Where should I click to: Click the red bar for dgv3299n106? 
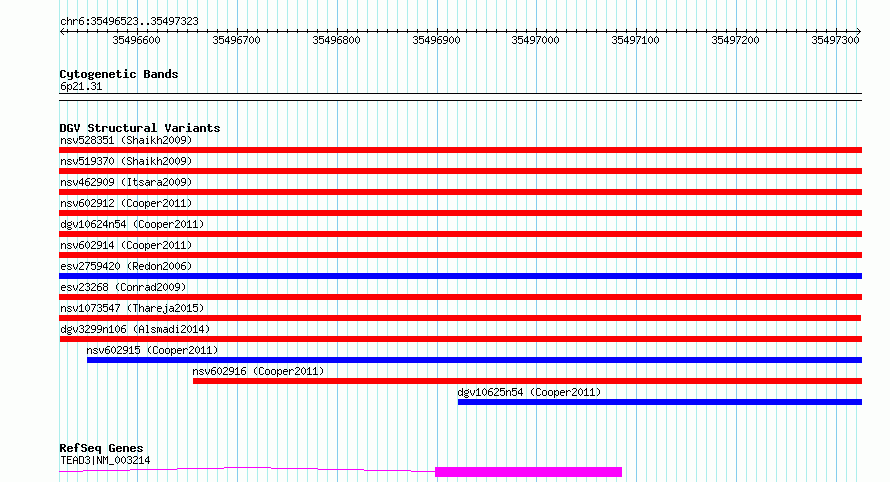click(x=460, y=339)
